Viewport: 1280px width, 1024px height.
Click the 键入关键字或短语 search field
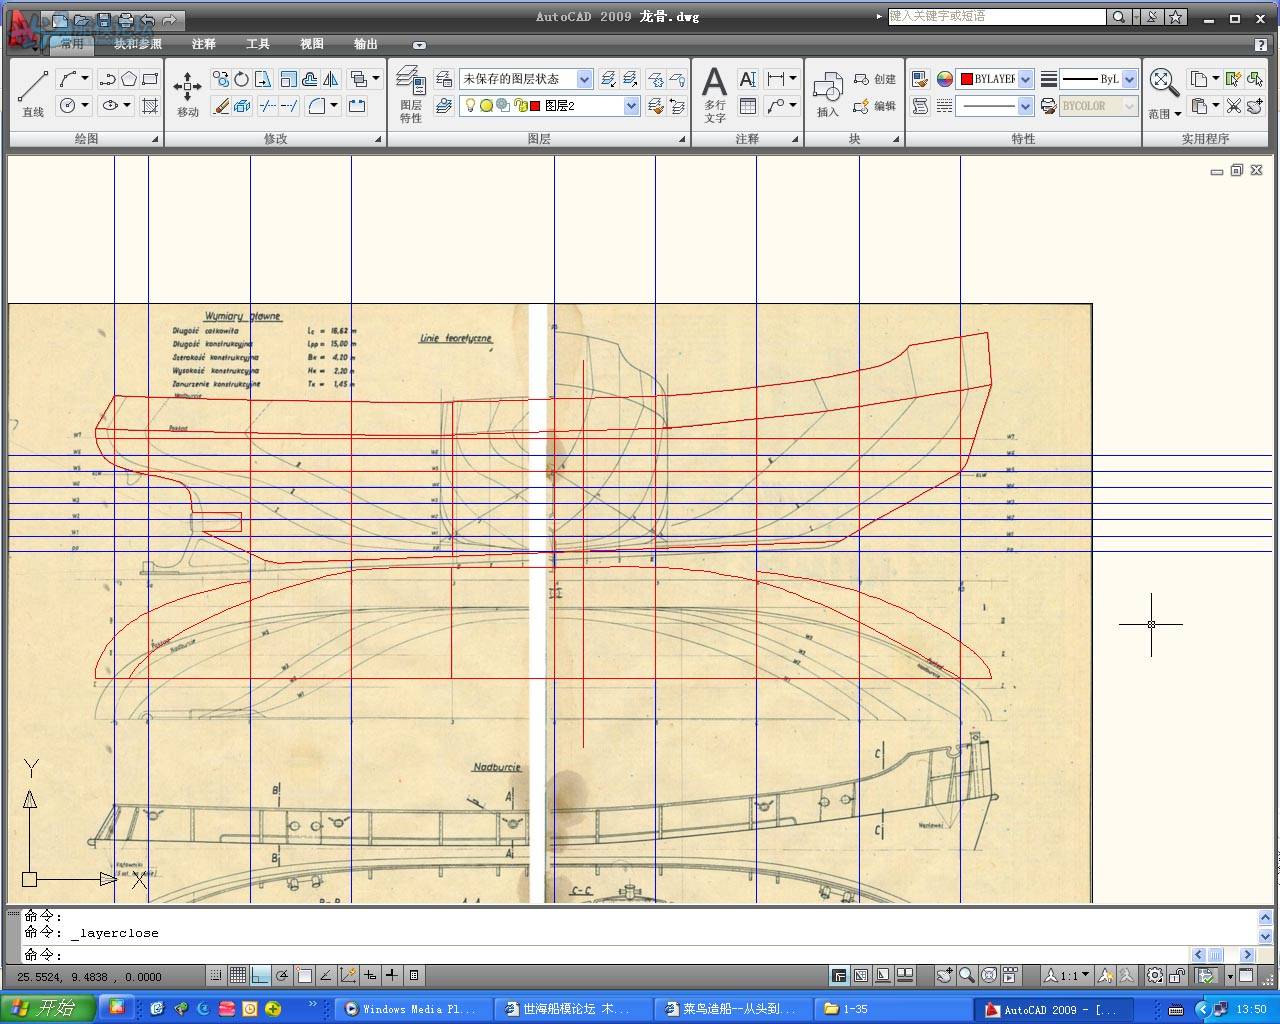click(x=997, y=17)
